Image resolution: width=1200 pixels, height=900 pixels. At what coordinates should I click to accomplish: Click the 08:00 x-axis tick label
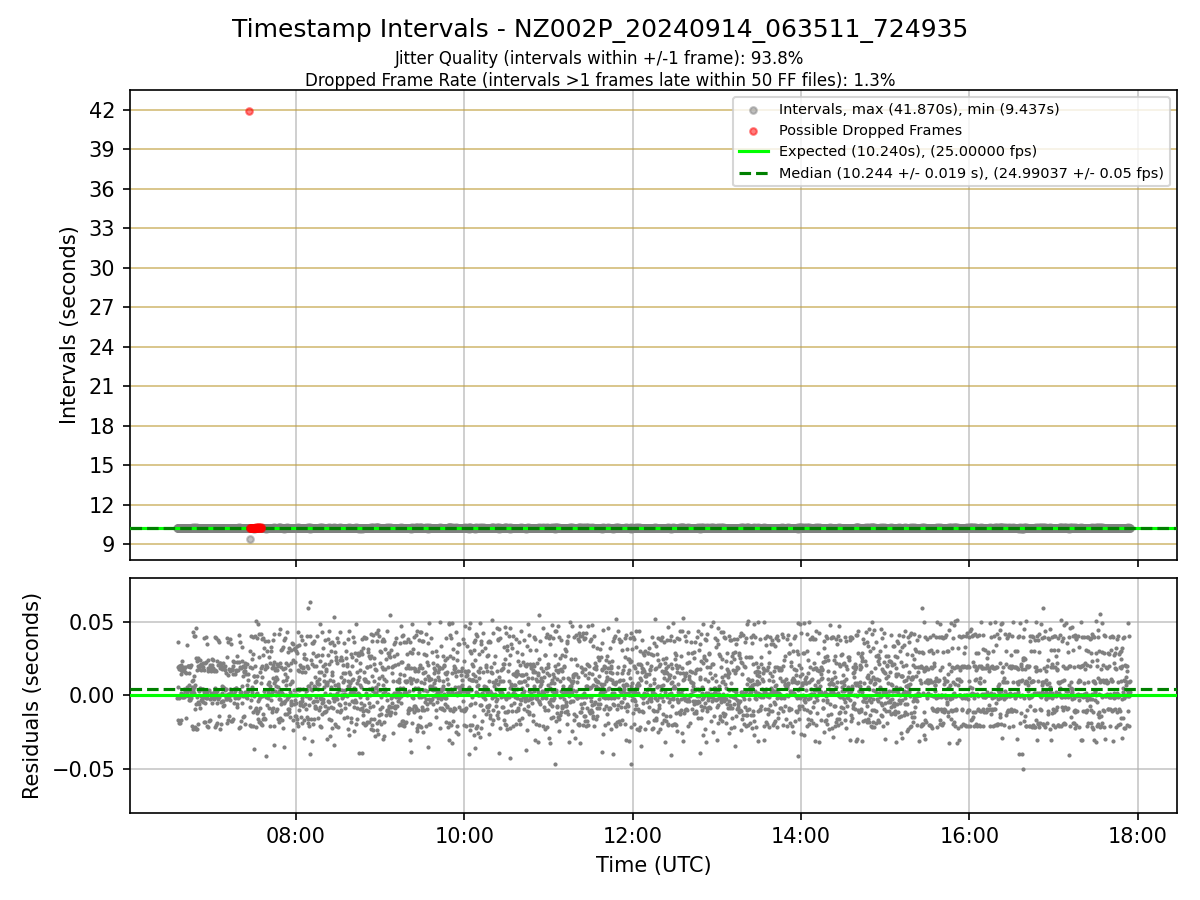(x=295, y=835)
